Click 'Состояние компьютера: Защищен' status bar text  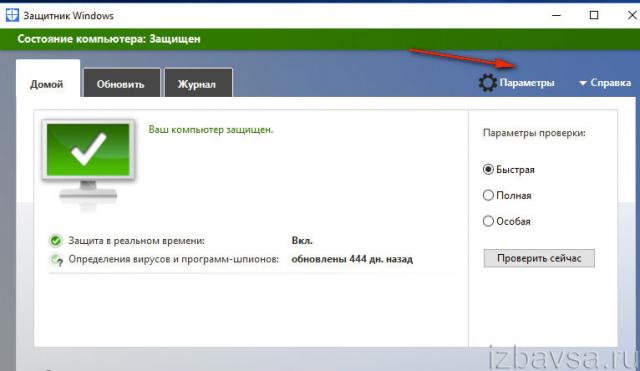pyautogui.click(x=109, y=39)
